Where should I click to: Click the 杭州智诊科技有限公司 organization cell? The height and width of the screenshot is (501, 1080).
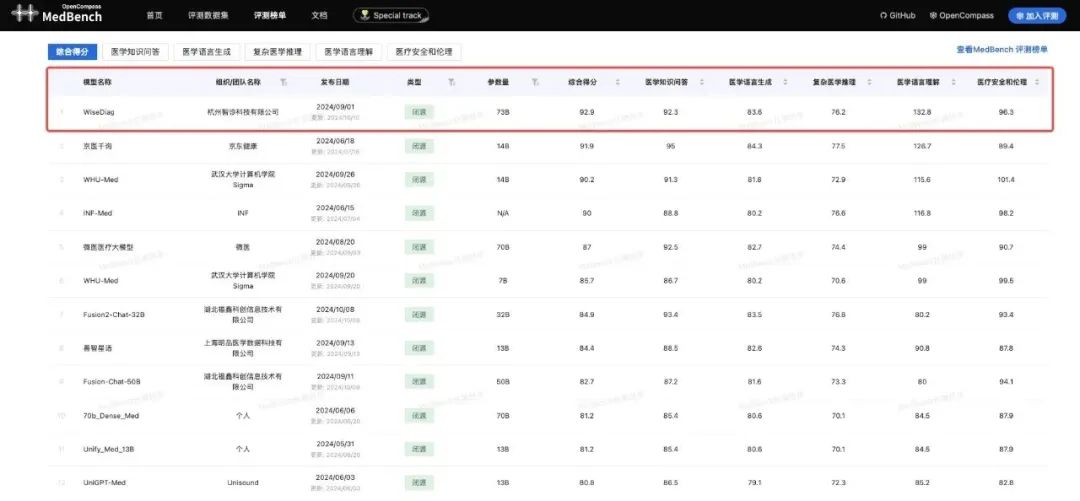coord(243,112)
